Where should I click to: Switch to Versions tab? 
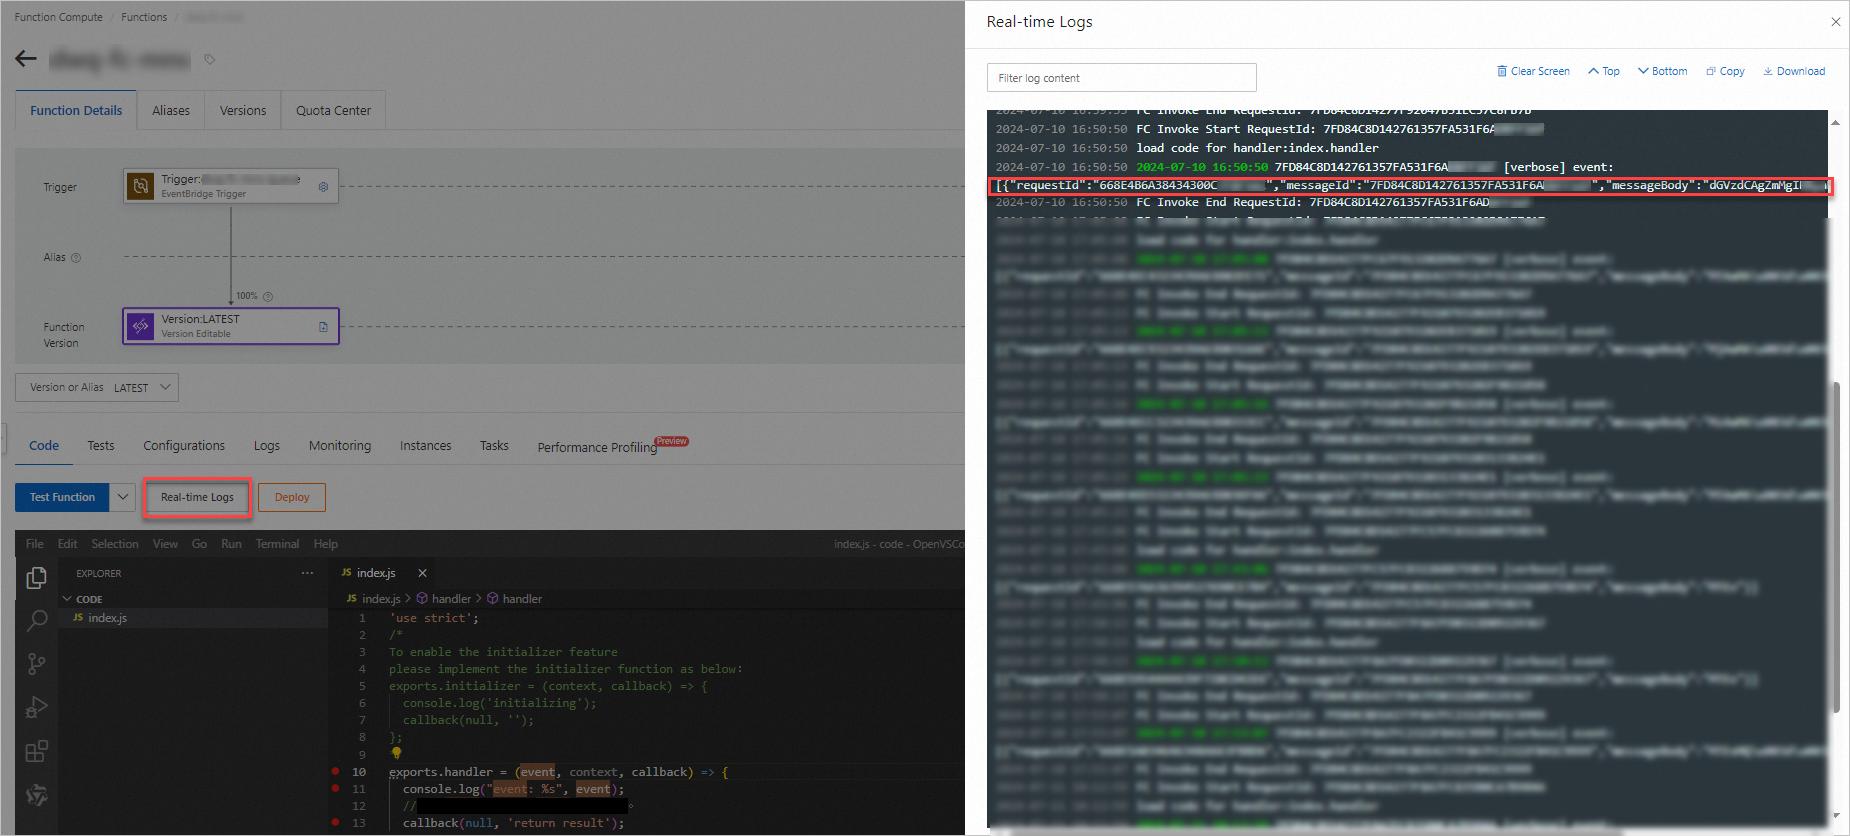tap(243, 110)
